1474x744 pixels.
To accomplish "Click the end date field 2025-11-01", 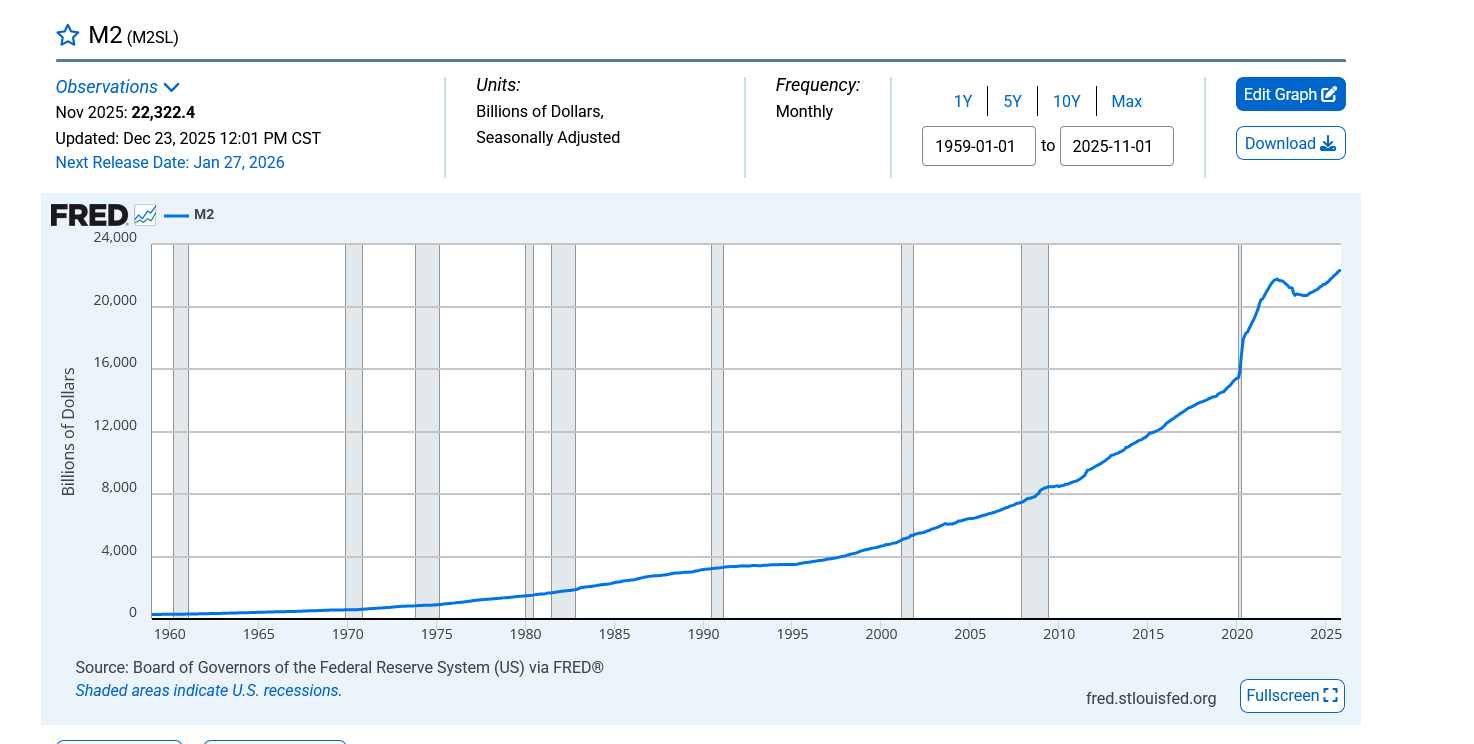I will click(1116, 146).
